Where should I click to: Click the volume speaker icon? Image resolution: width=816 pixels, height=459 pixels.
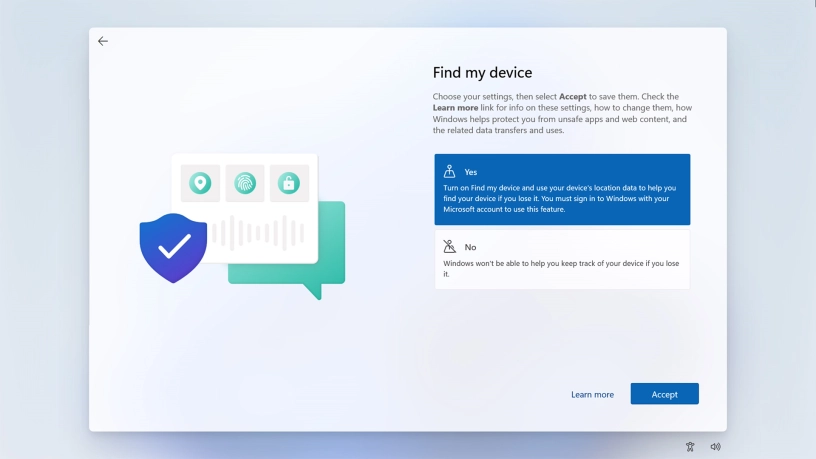click(x=715, y=447)
